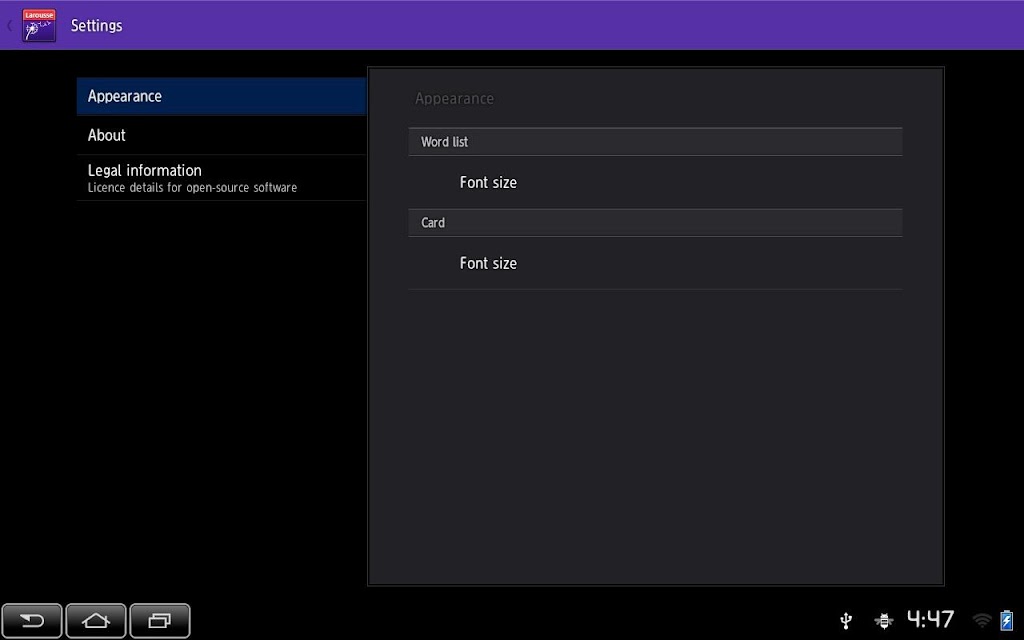Click the greyed Appearance panel heading

coord(455,99)
